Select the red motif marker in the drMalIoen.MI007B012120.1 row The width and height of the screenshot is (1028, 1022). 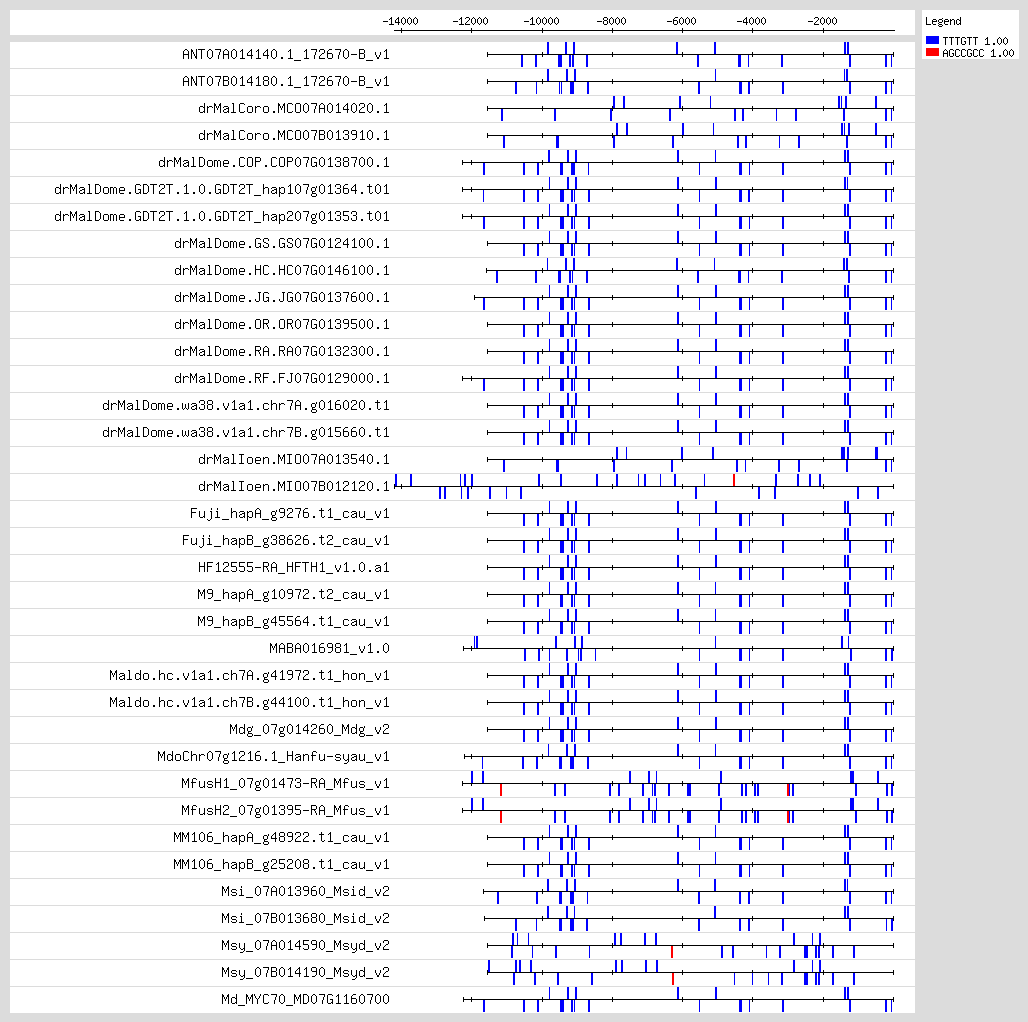(734, 480)
